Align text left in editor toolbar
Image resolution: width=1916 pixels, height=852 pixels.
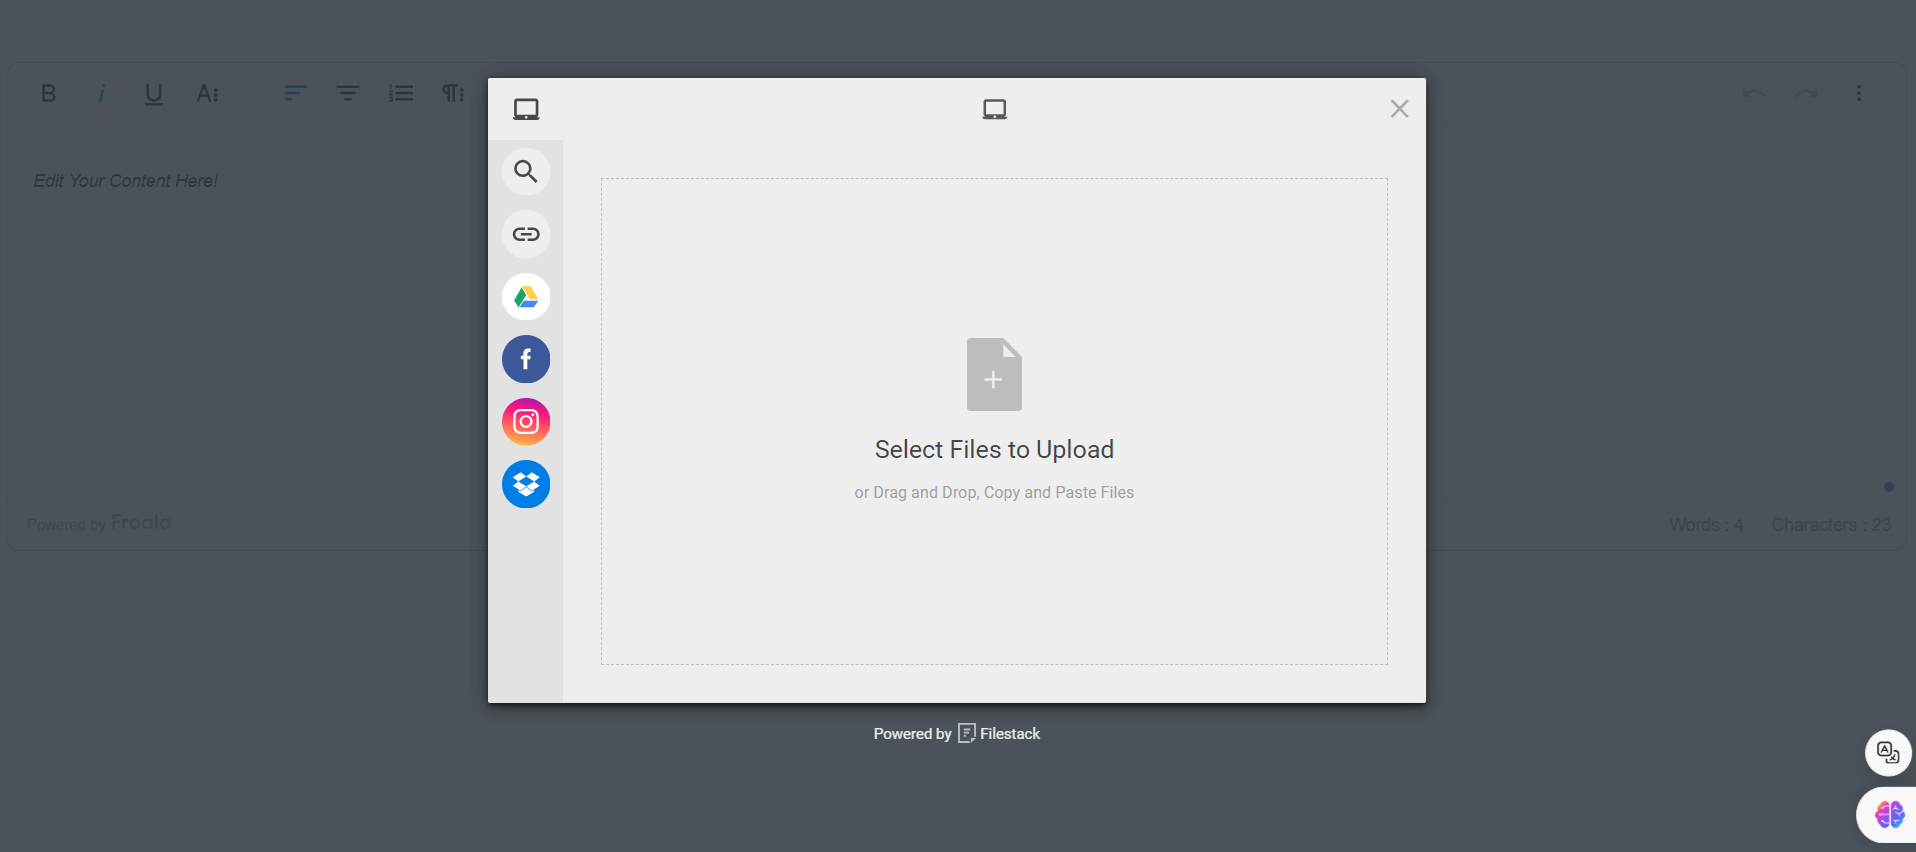pos(295,93)
